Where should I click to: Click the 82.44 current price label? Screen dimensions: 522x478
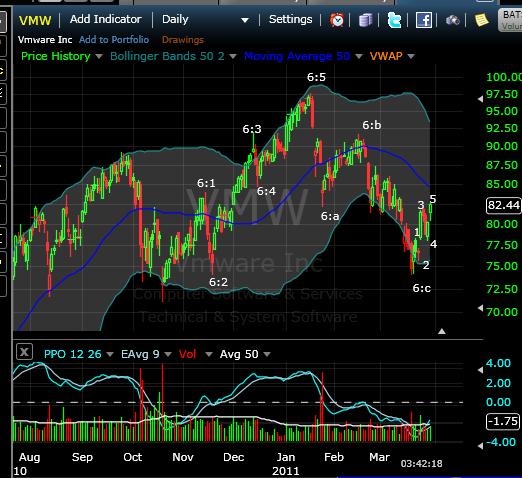pos(503,205)
